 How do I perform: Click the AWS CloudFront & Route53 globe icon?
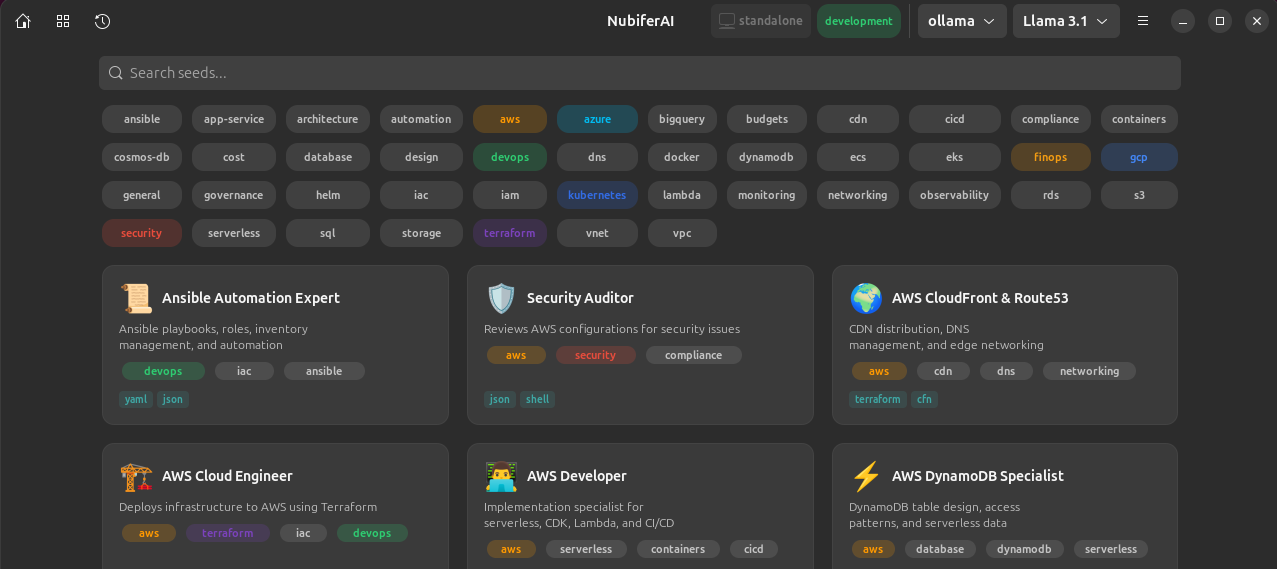click(866, 298)
